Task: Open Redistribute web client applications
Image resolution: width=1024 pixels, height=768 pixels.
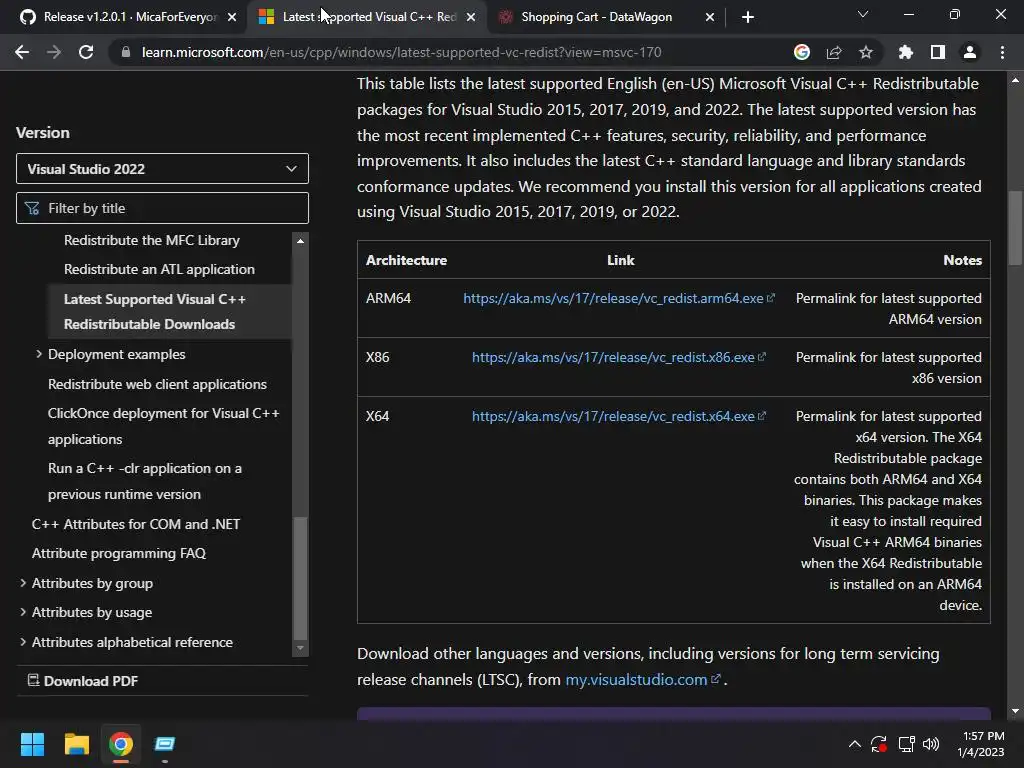Action: tap(157, 384)
